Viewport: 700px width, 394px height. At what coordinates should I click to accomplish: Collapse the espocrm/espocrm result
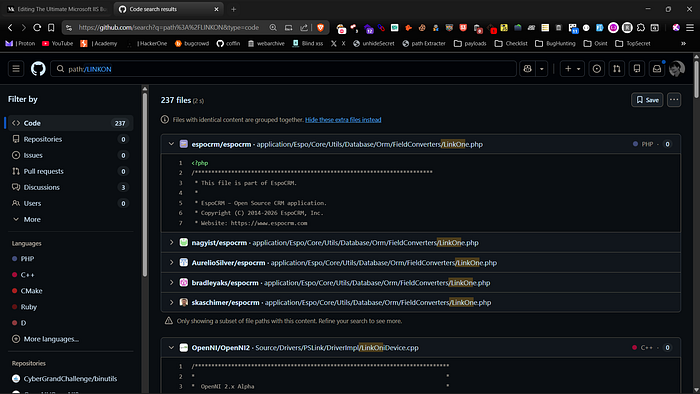click(171, 144)
